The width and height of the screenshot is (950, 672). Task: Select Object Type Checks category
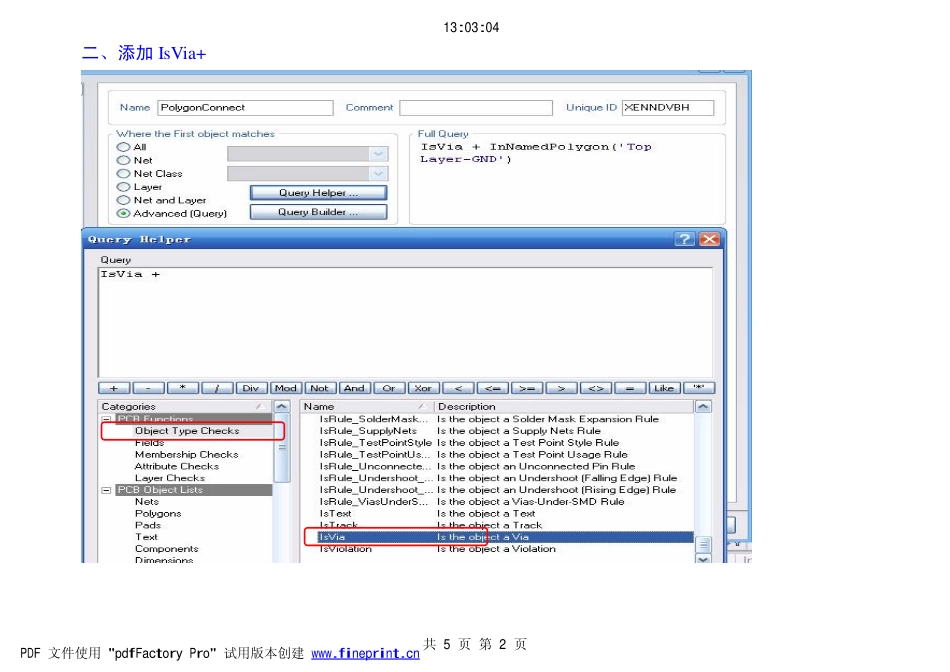187,431
